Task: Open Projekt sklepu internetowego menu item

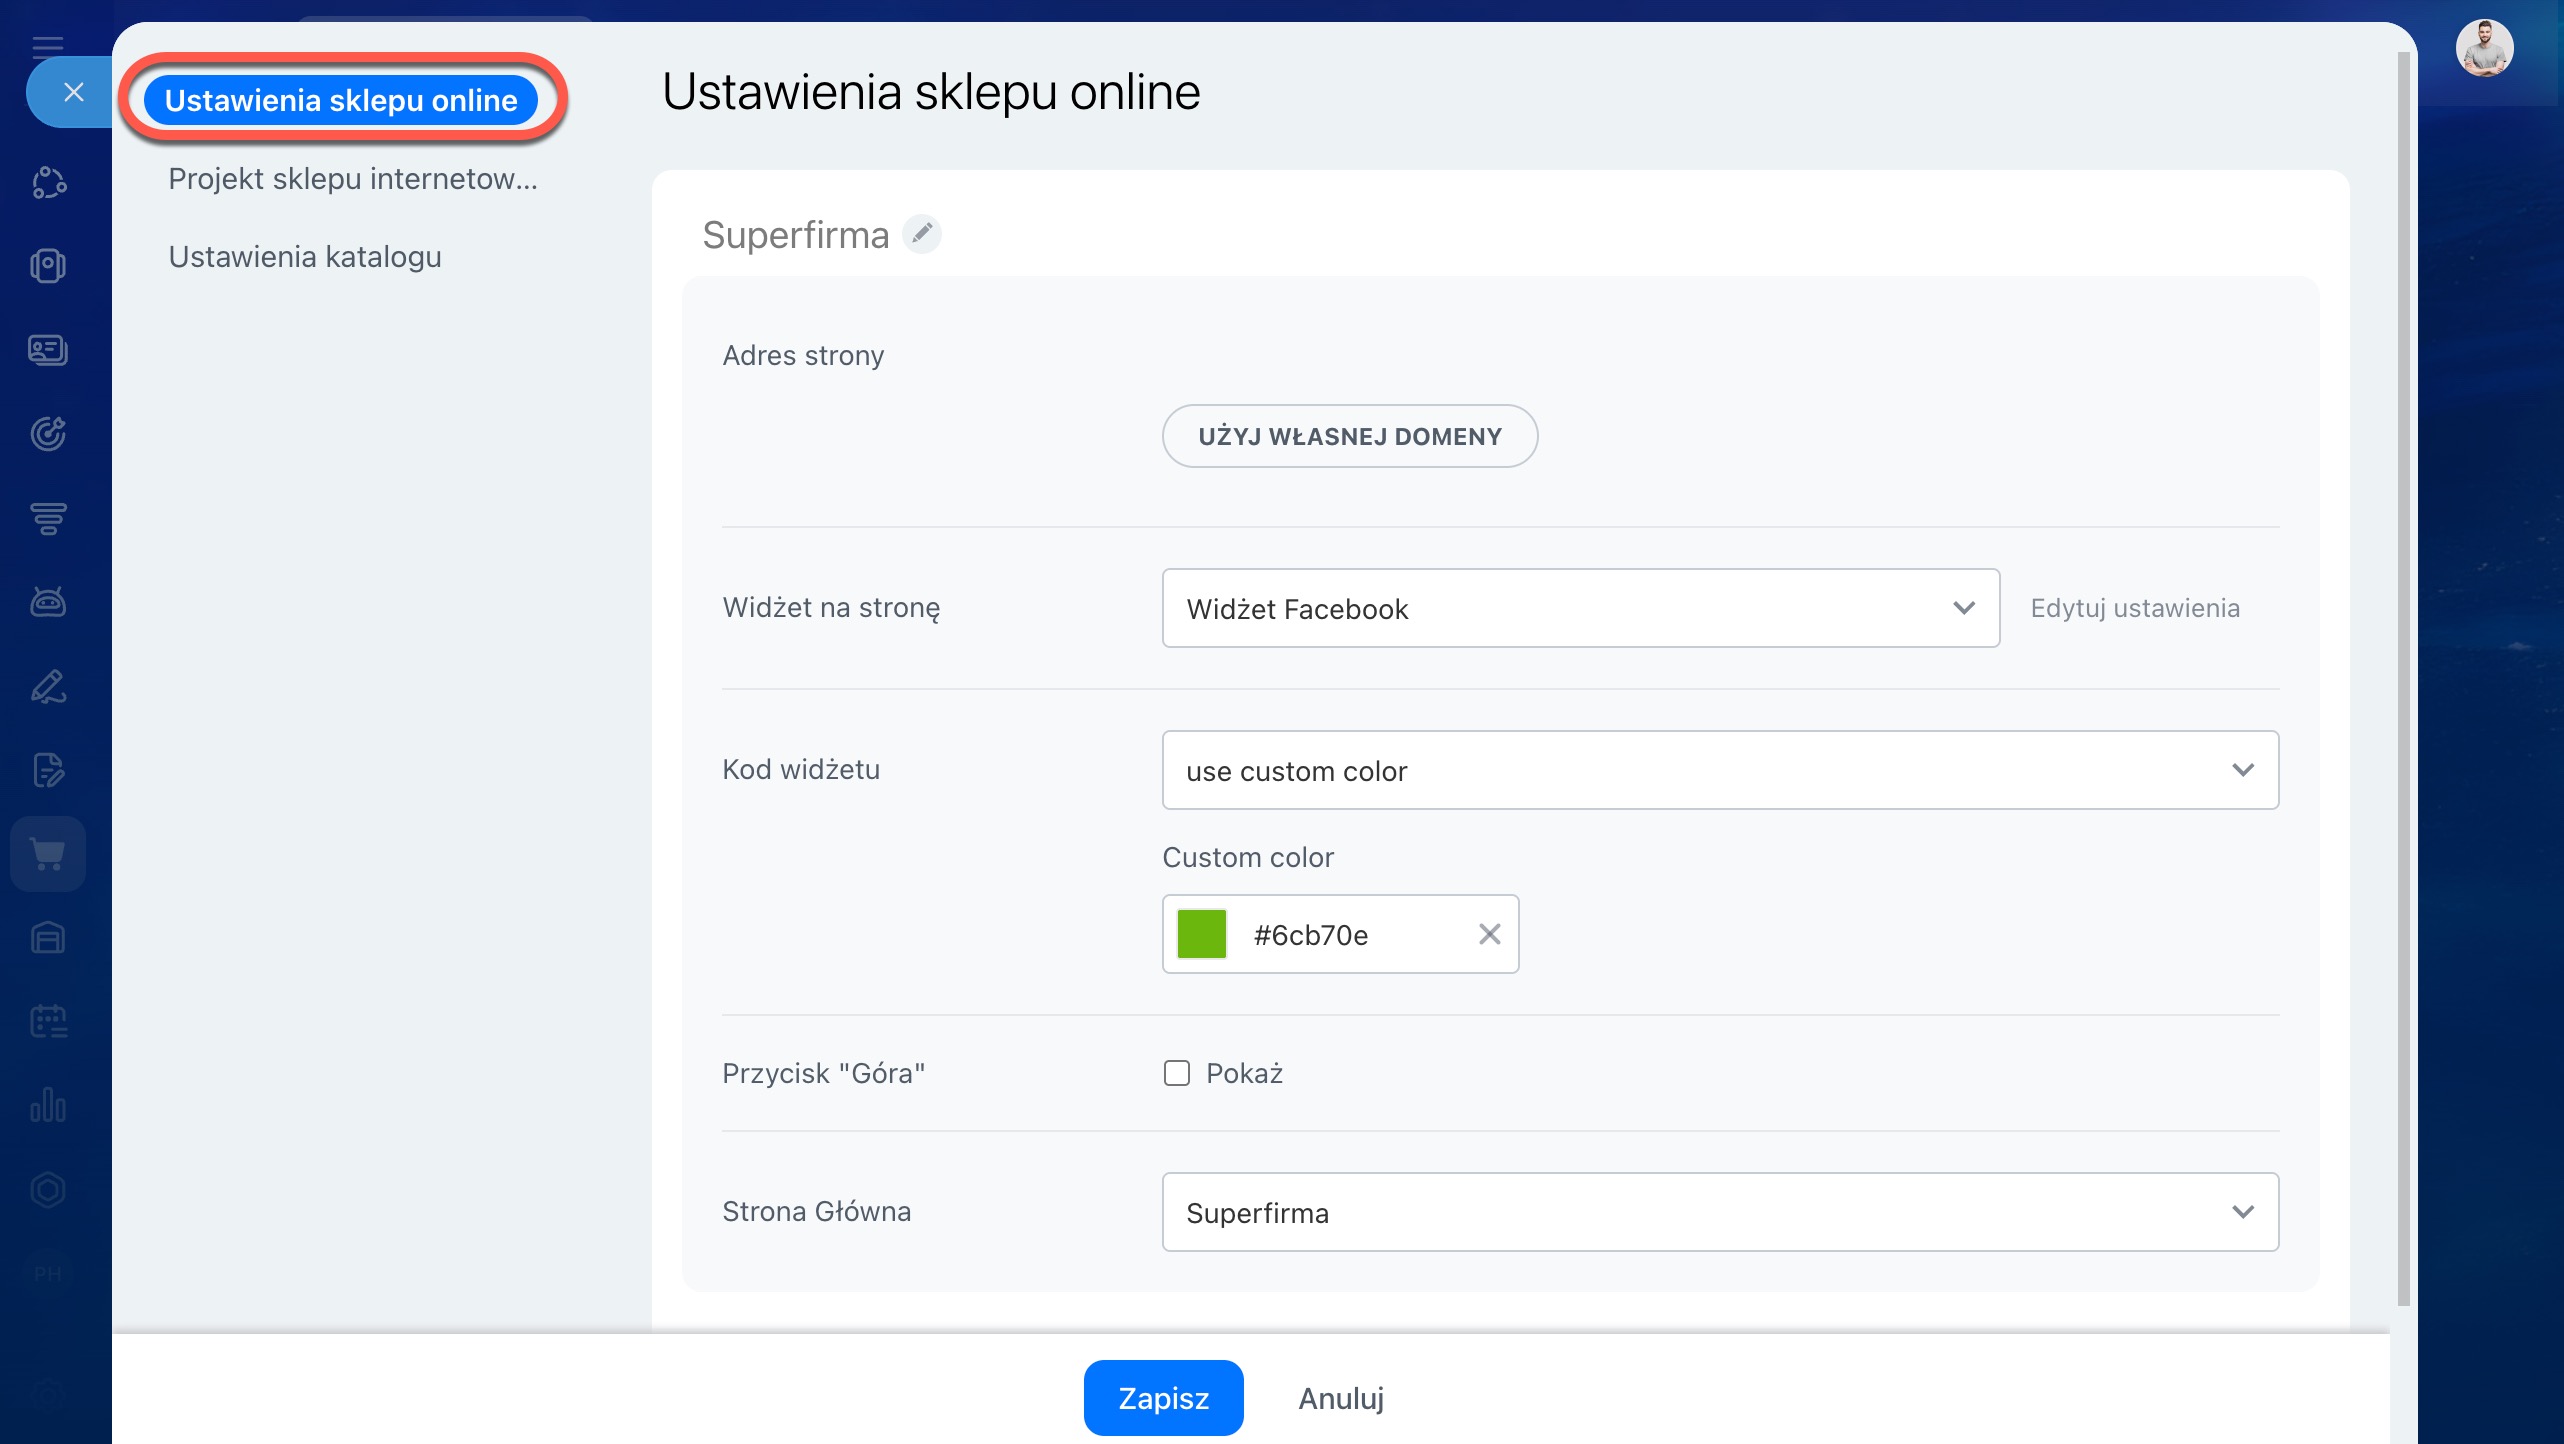Action: coord(352,179)
